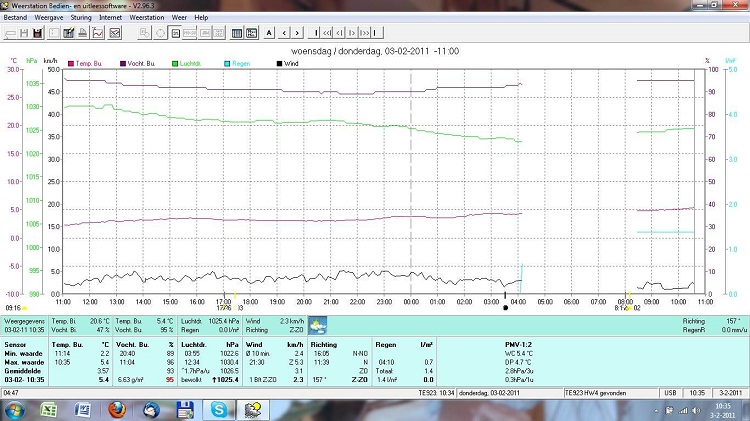Click the Regen cyan color swatch
Screen dimensions: 750x421
click(227, 63)
